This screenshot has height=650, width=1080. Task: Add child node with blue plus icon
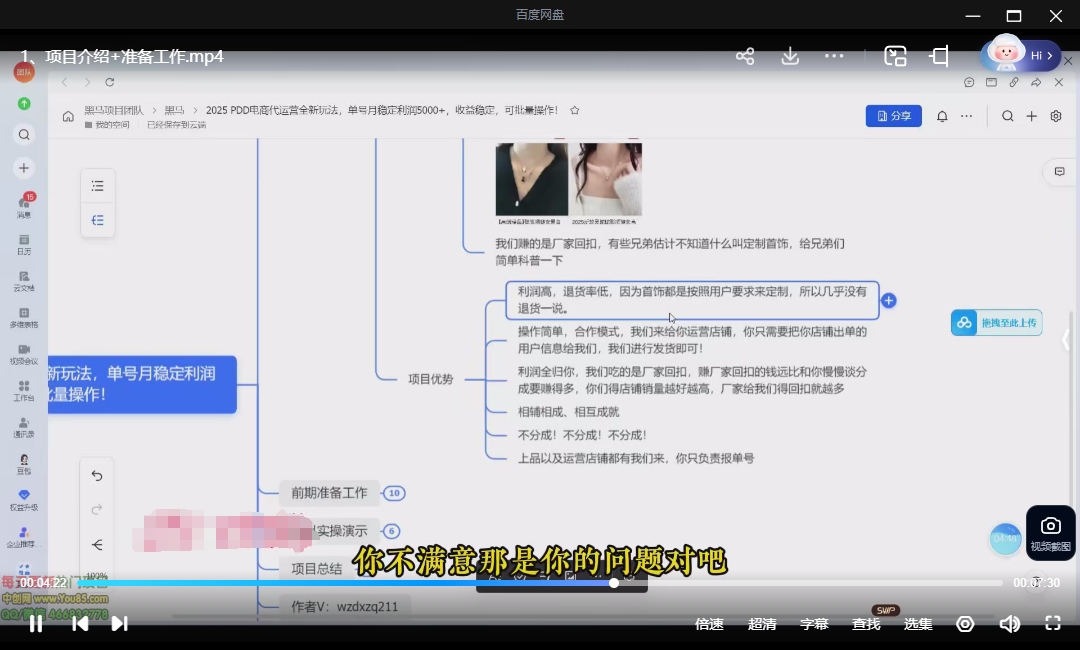[889, 301]
